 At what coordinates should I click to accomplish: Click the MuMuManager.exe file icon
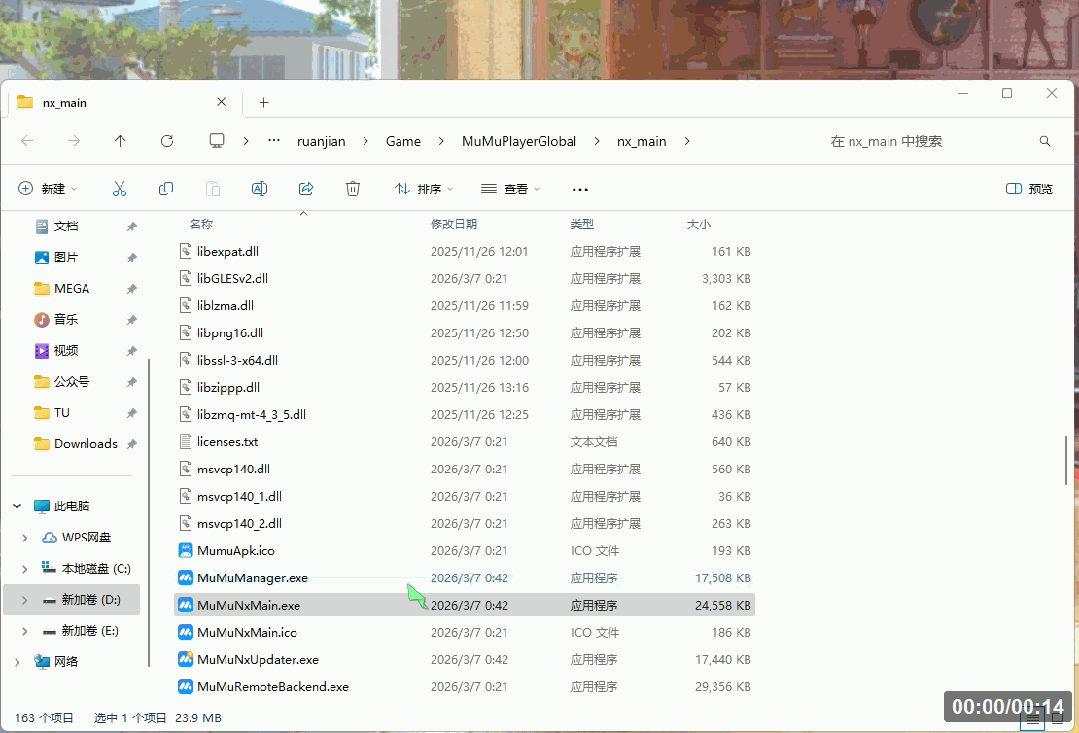tap(185, 577)
